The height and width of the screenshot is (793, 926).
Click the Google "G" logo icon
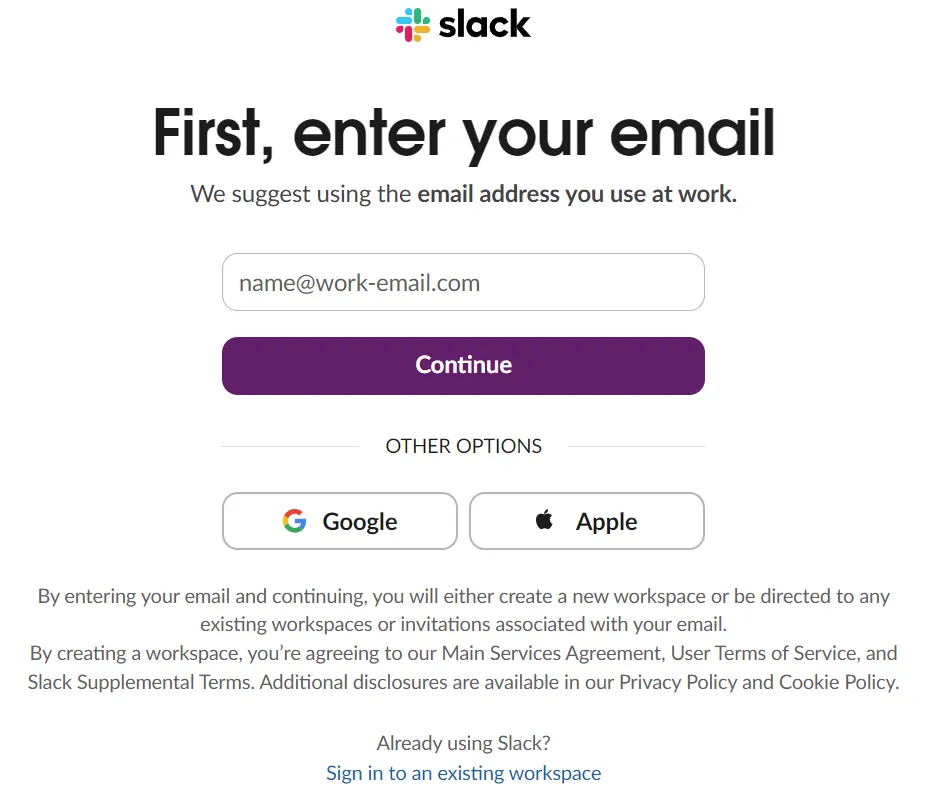(x=294, y=521)
